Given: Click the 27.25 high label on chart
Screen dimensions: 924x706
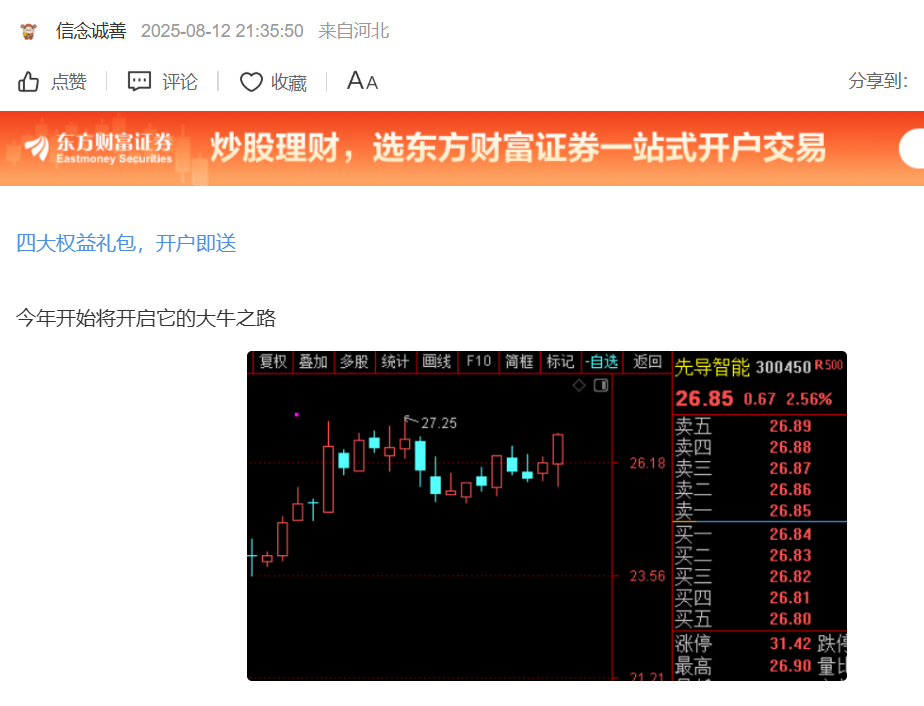Looking at the screenshot, I should pyautogui.click(x=438, y=423).
